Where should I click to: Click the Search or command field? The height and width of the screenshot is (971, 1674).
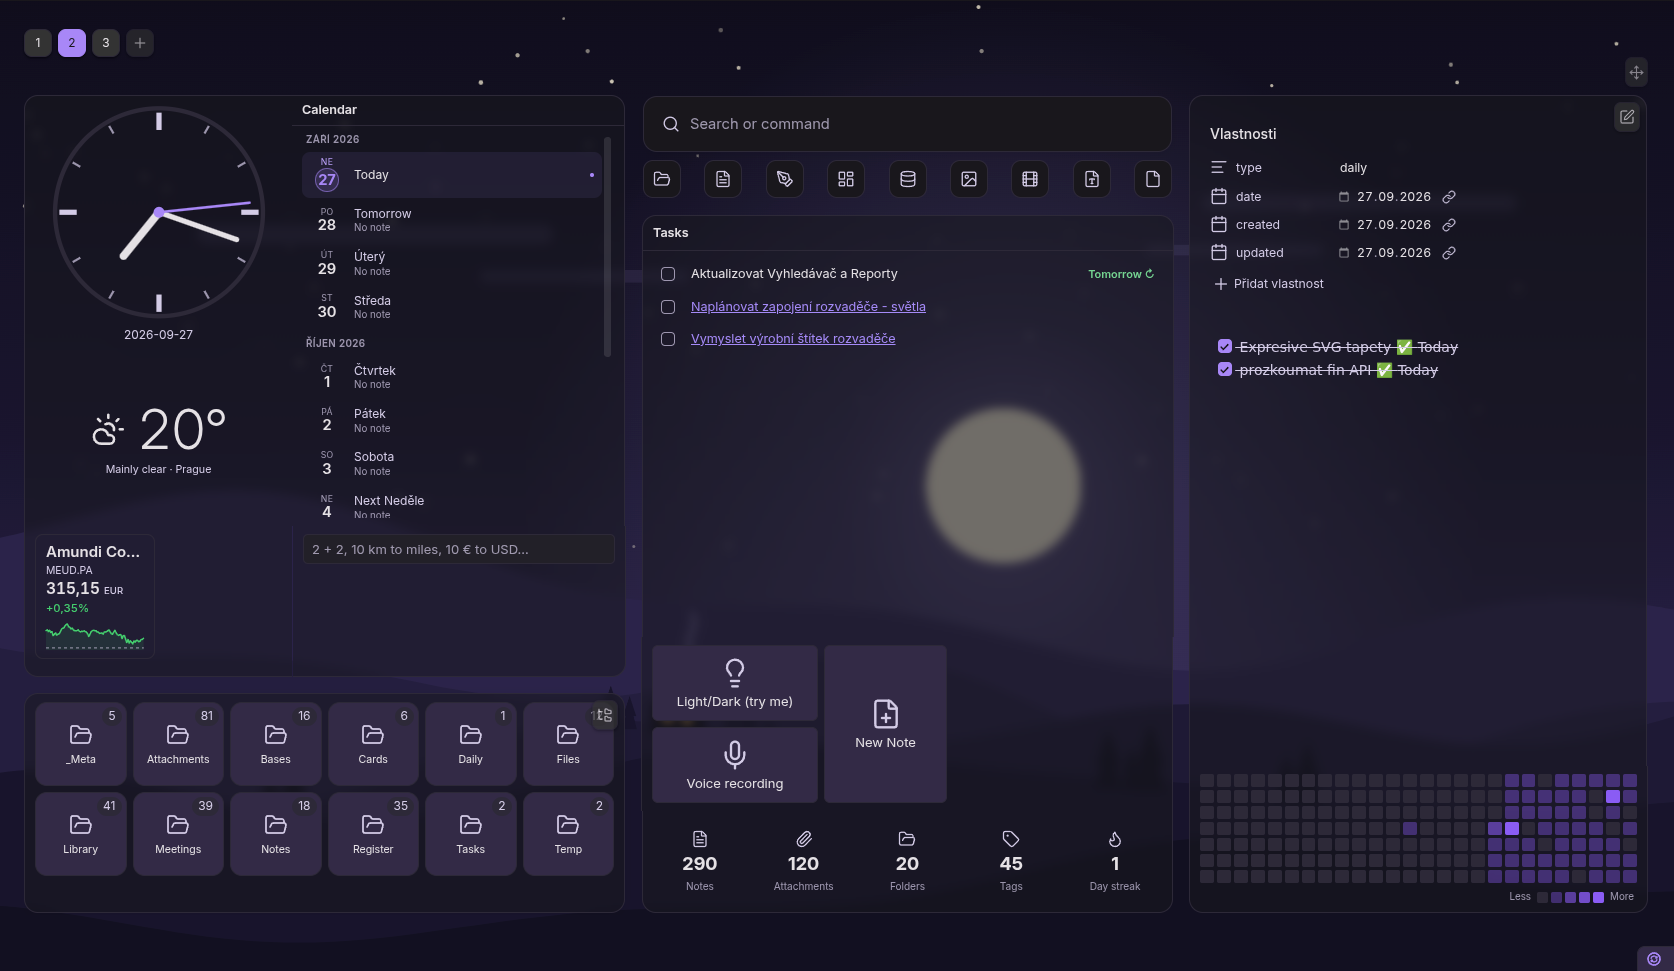[907, 124]
